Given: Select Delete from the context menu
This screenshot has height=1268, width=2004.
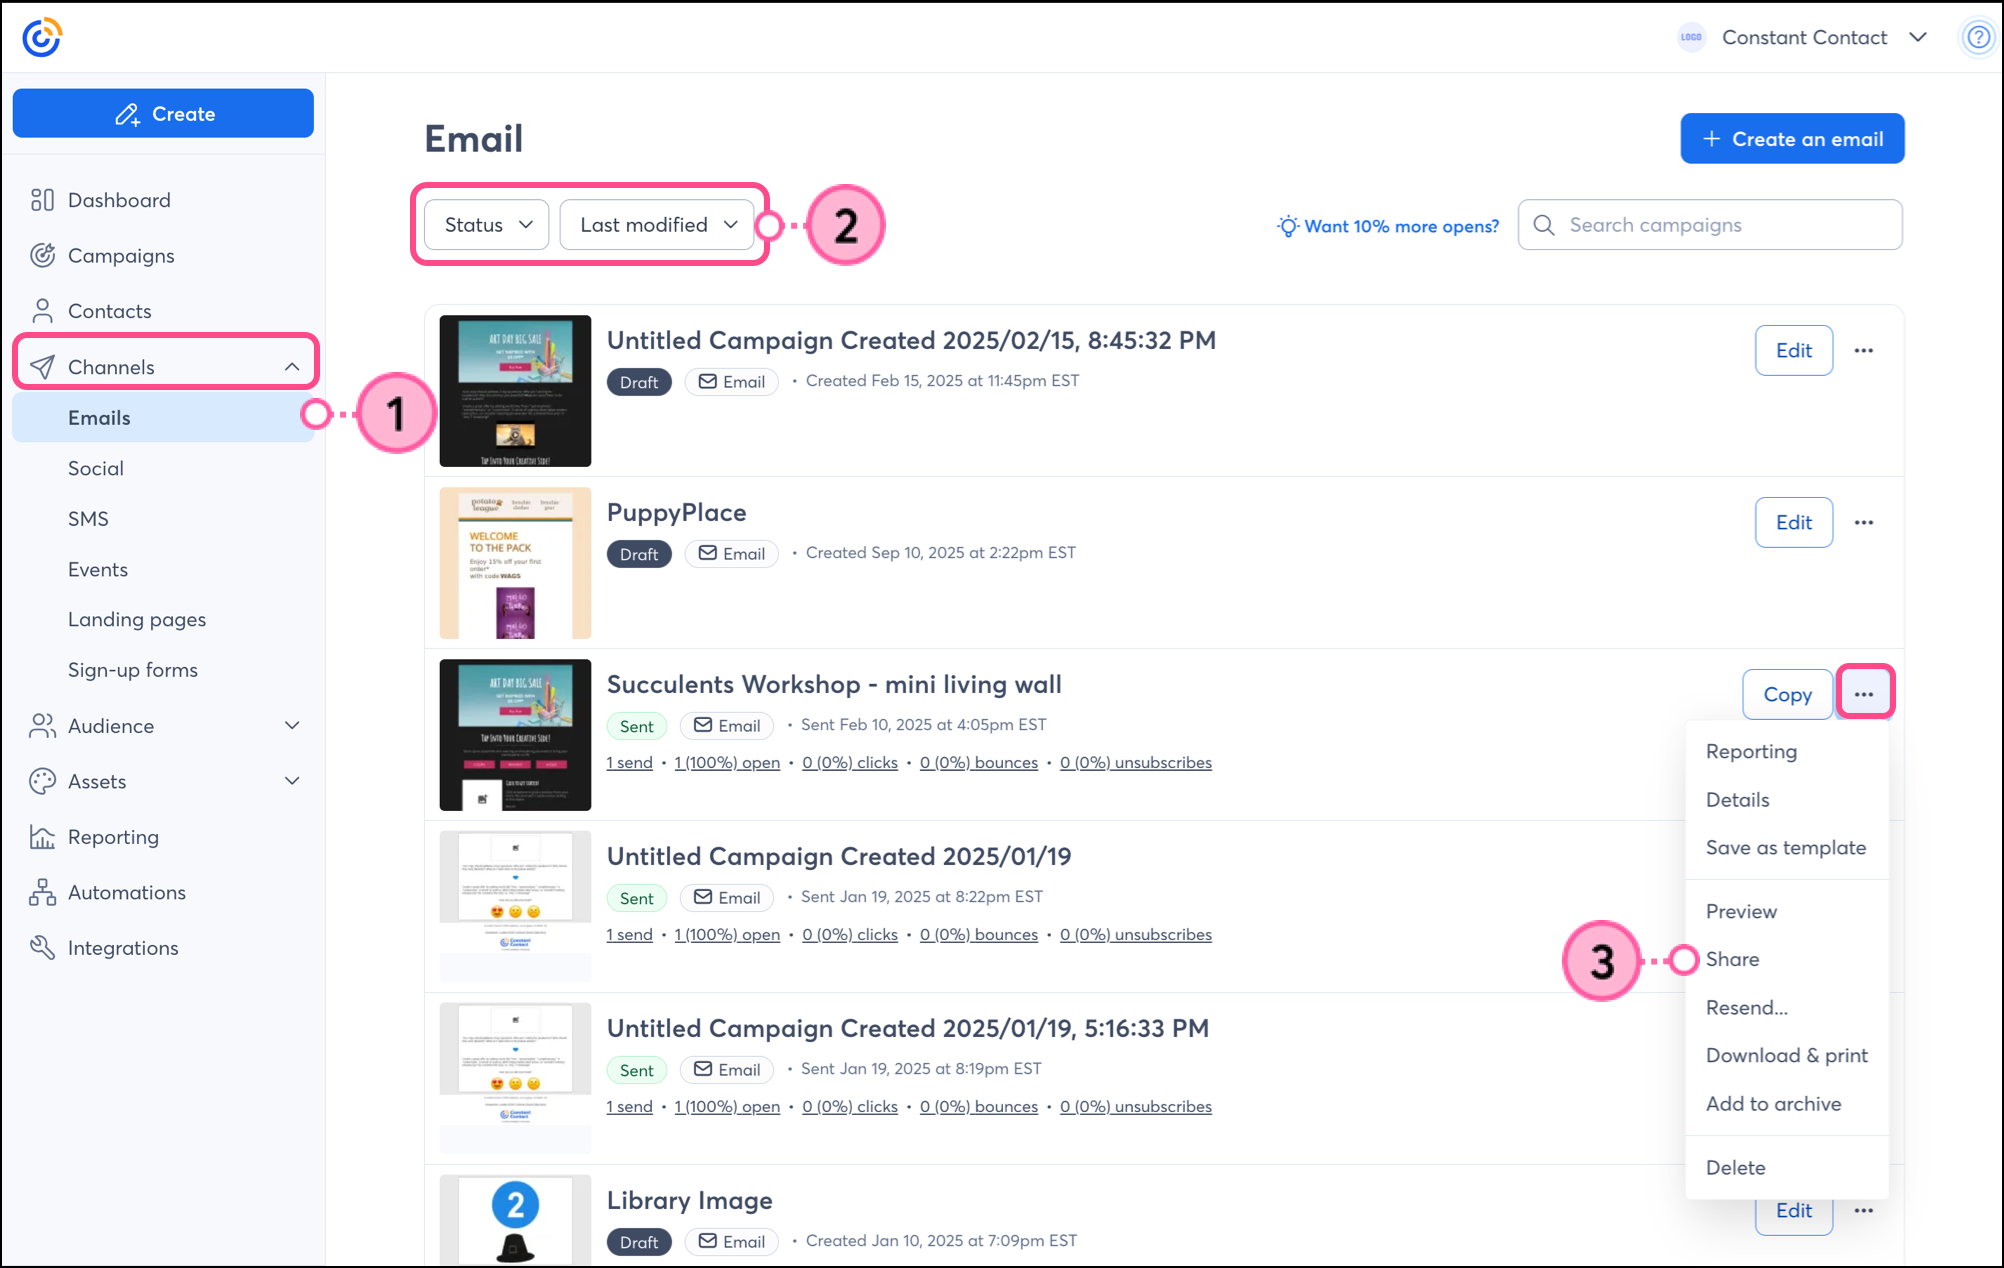Looking at the screenshot, I should point(1735,1167).
